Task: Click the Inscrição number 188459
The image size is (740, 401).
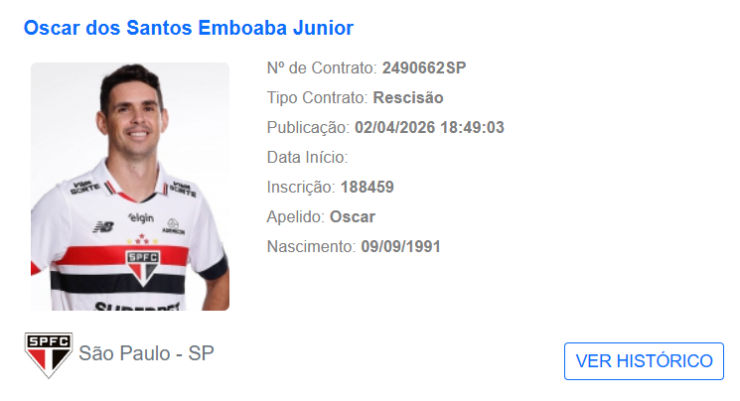Action: (x=367, y=187)
